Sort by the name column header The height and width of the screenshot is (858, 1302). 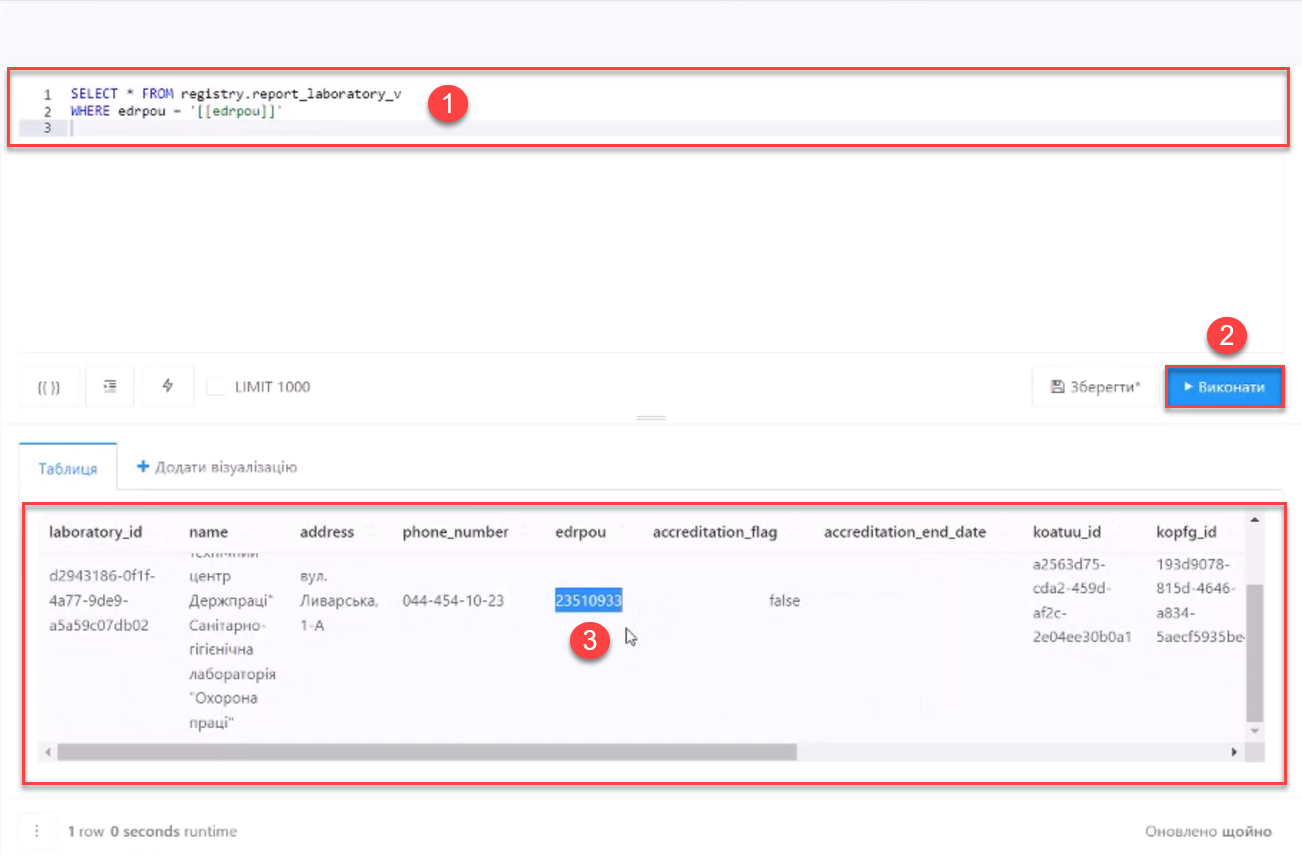click(209, 532)
